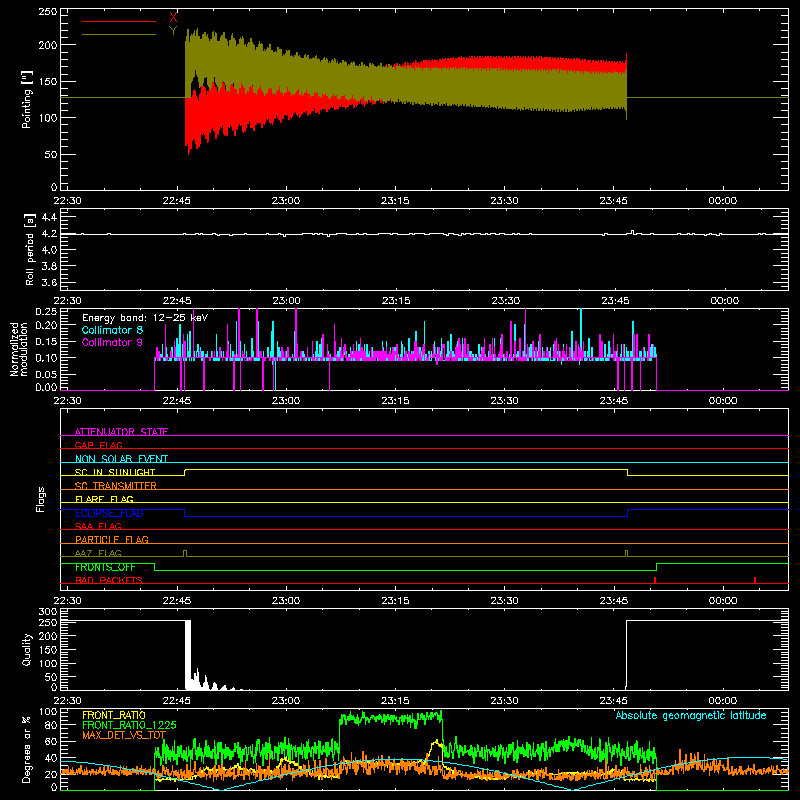
Task: Click the green FRONT_RATIO_1225 legend label
Action: click(129, 725)
